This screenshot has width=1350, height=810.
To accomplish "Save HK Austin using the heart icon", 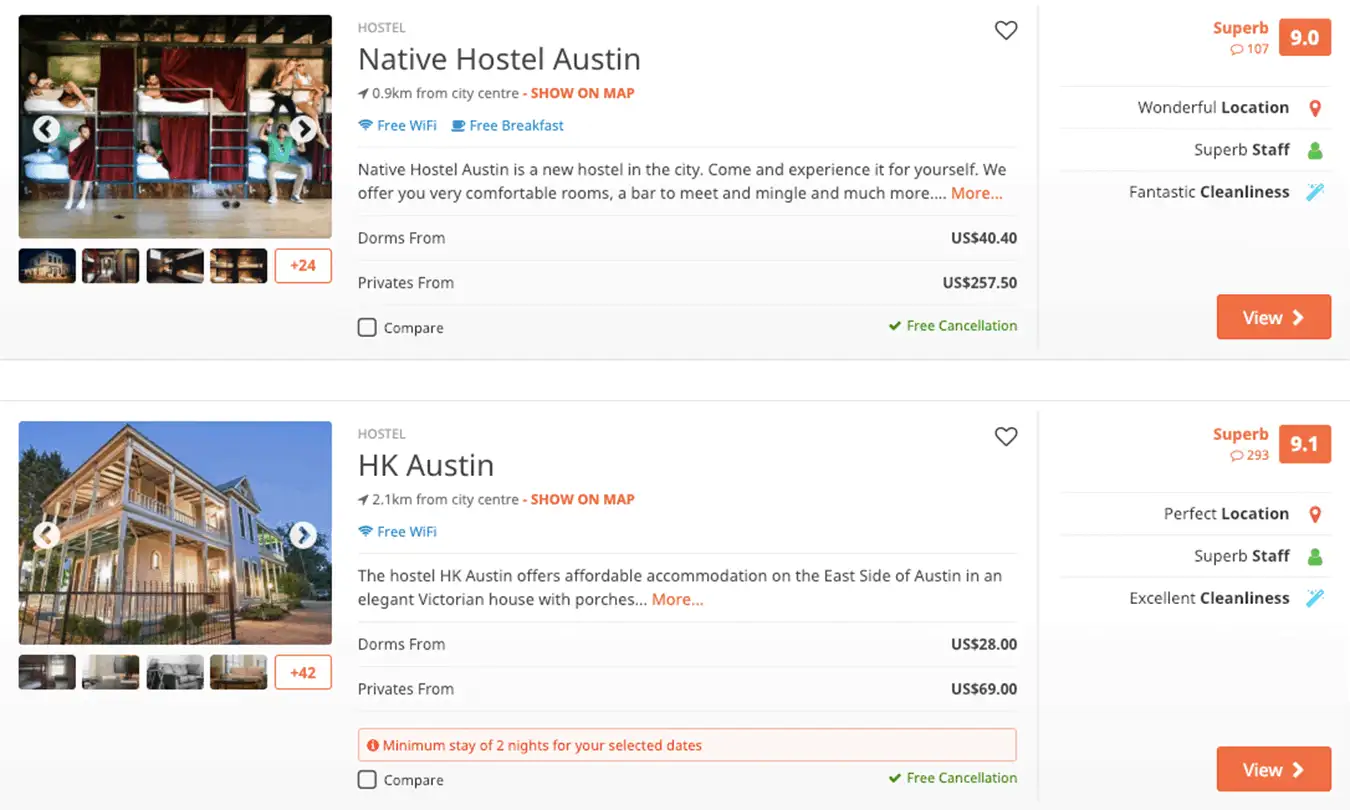I will pos(1005,437).
